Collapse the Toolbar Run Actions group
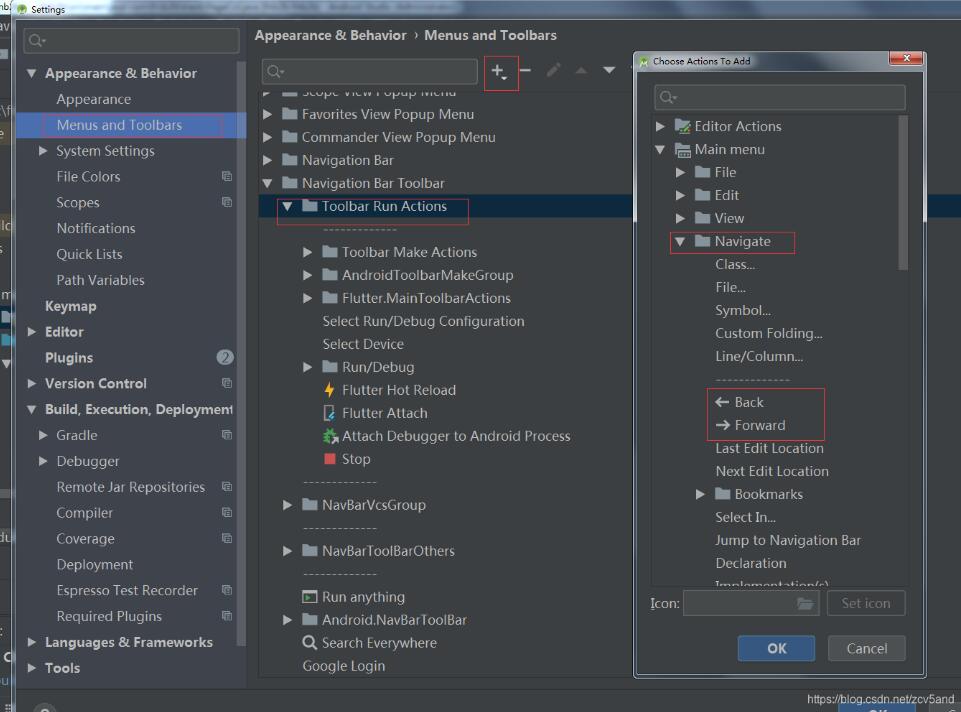961x712 pixels. 287,207
